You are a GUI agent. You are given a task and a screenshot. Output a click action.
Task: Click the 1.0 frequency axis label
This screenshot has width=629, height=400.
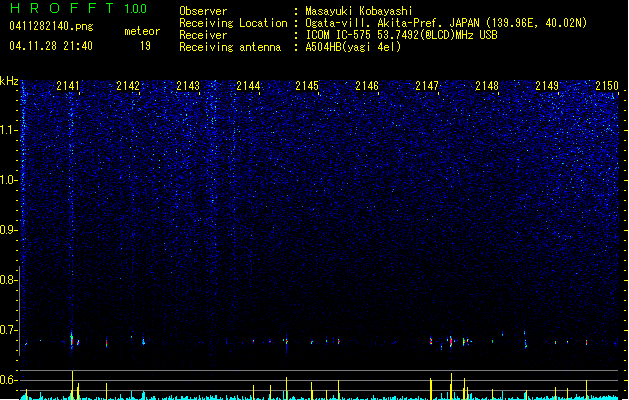9,180
